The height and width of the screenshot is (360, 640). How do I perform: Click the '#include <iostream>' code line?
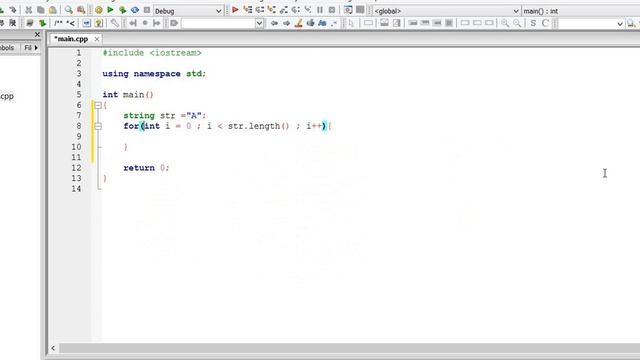(x=152, y=53)
